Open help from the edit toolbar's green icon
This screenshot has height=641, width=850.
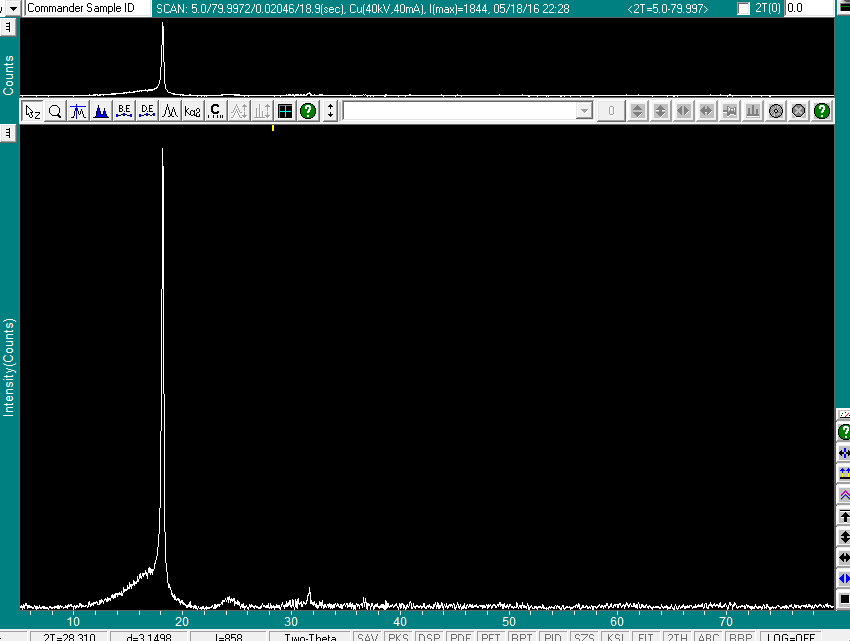pos(308,111)
